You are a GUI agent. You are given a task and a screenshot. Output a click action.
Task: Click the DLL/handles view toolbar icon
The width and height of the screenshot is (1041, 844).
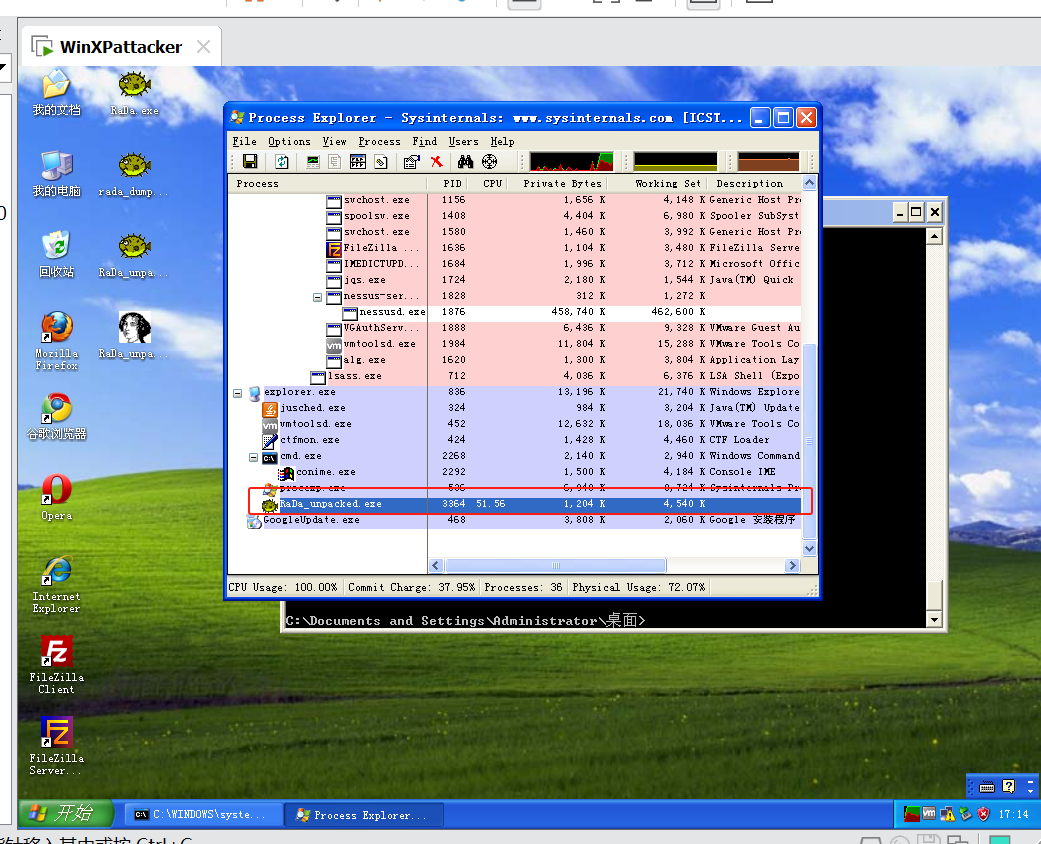pos(380,161)
